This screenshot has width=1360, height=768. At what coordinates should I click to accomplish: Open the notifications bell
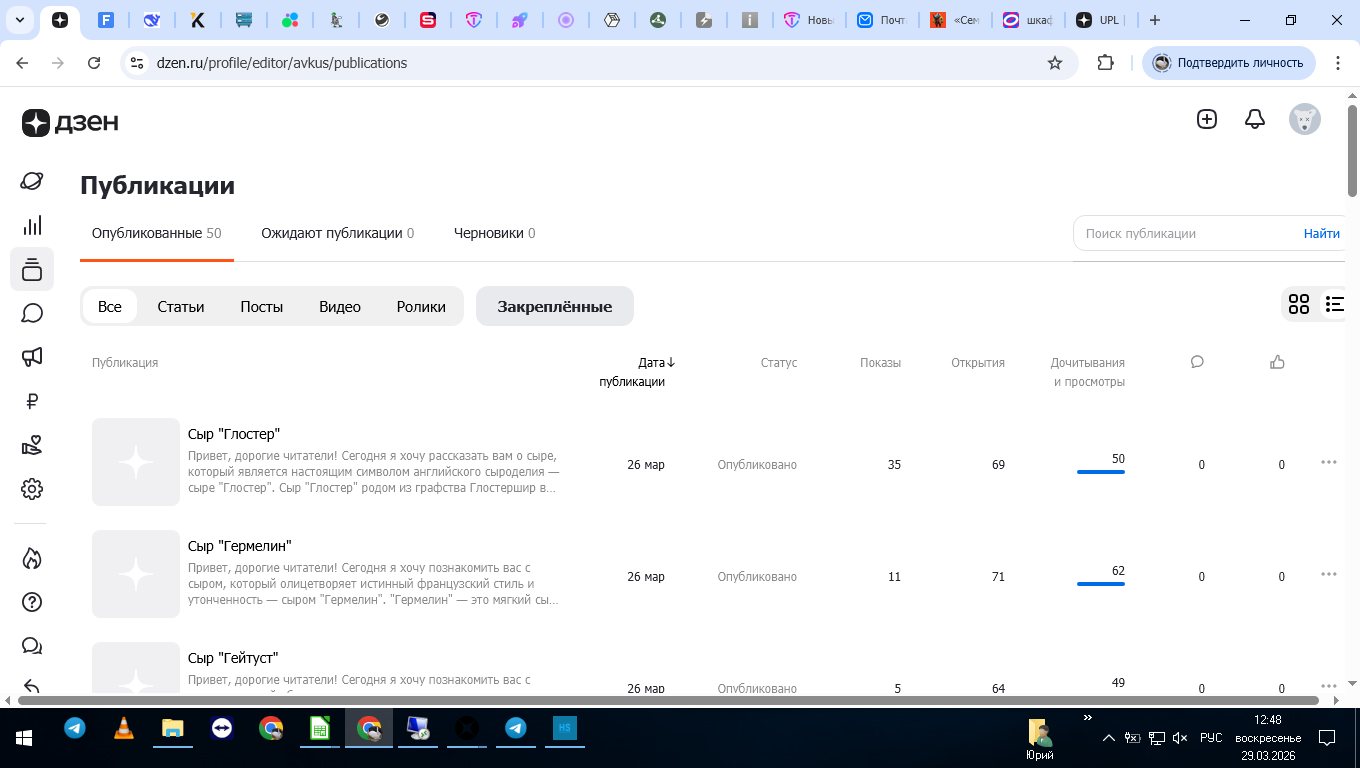coord(1255,119)
